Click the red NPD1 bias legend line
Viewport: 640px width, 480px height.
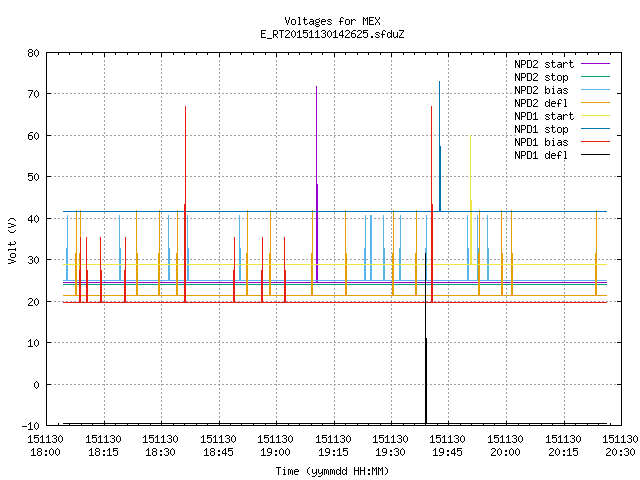coord(595,142)
